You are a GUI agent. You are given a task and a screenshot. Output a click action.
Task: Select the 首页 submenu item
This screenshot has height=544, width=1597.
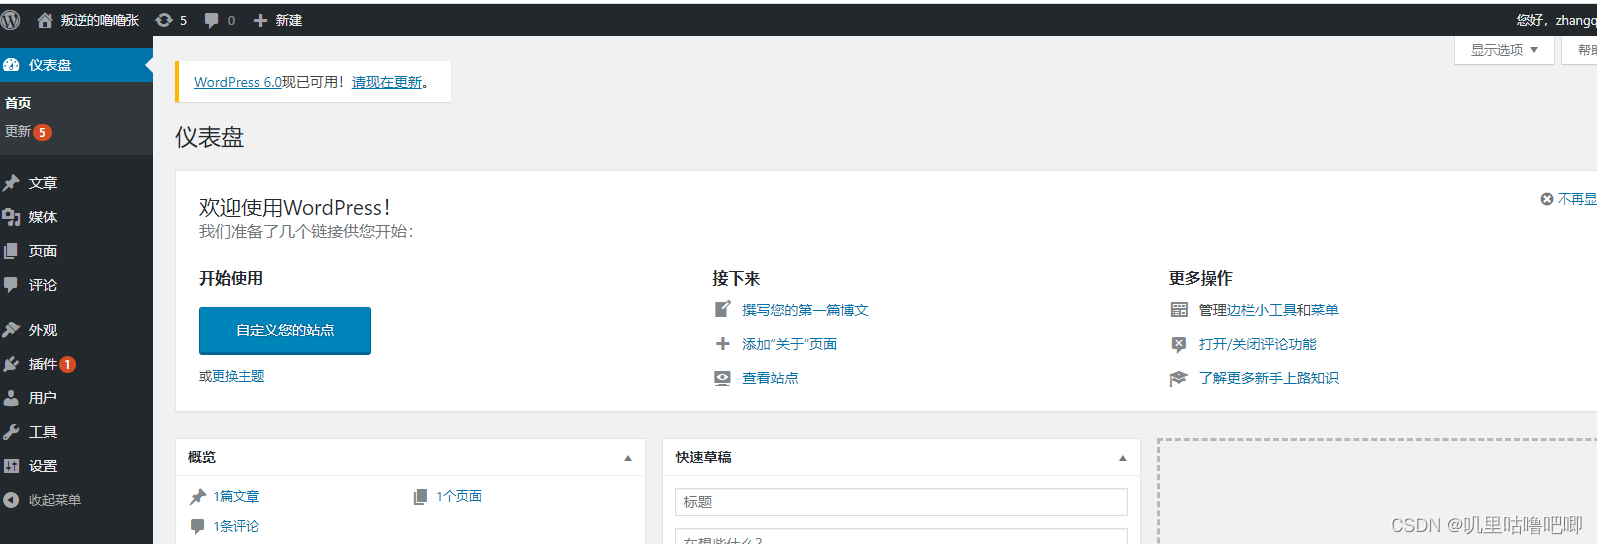[x=18, y=103]
